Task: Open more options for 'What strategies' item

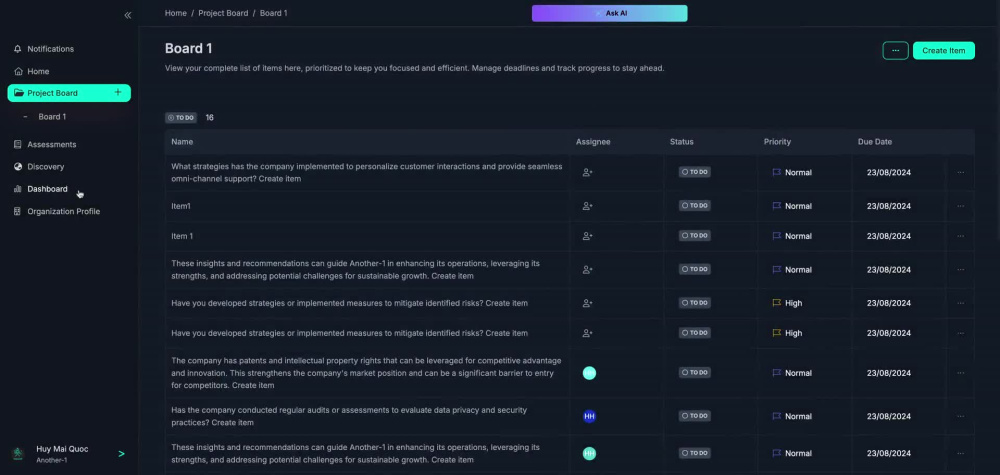Action: [960, 172]
